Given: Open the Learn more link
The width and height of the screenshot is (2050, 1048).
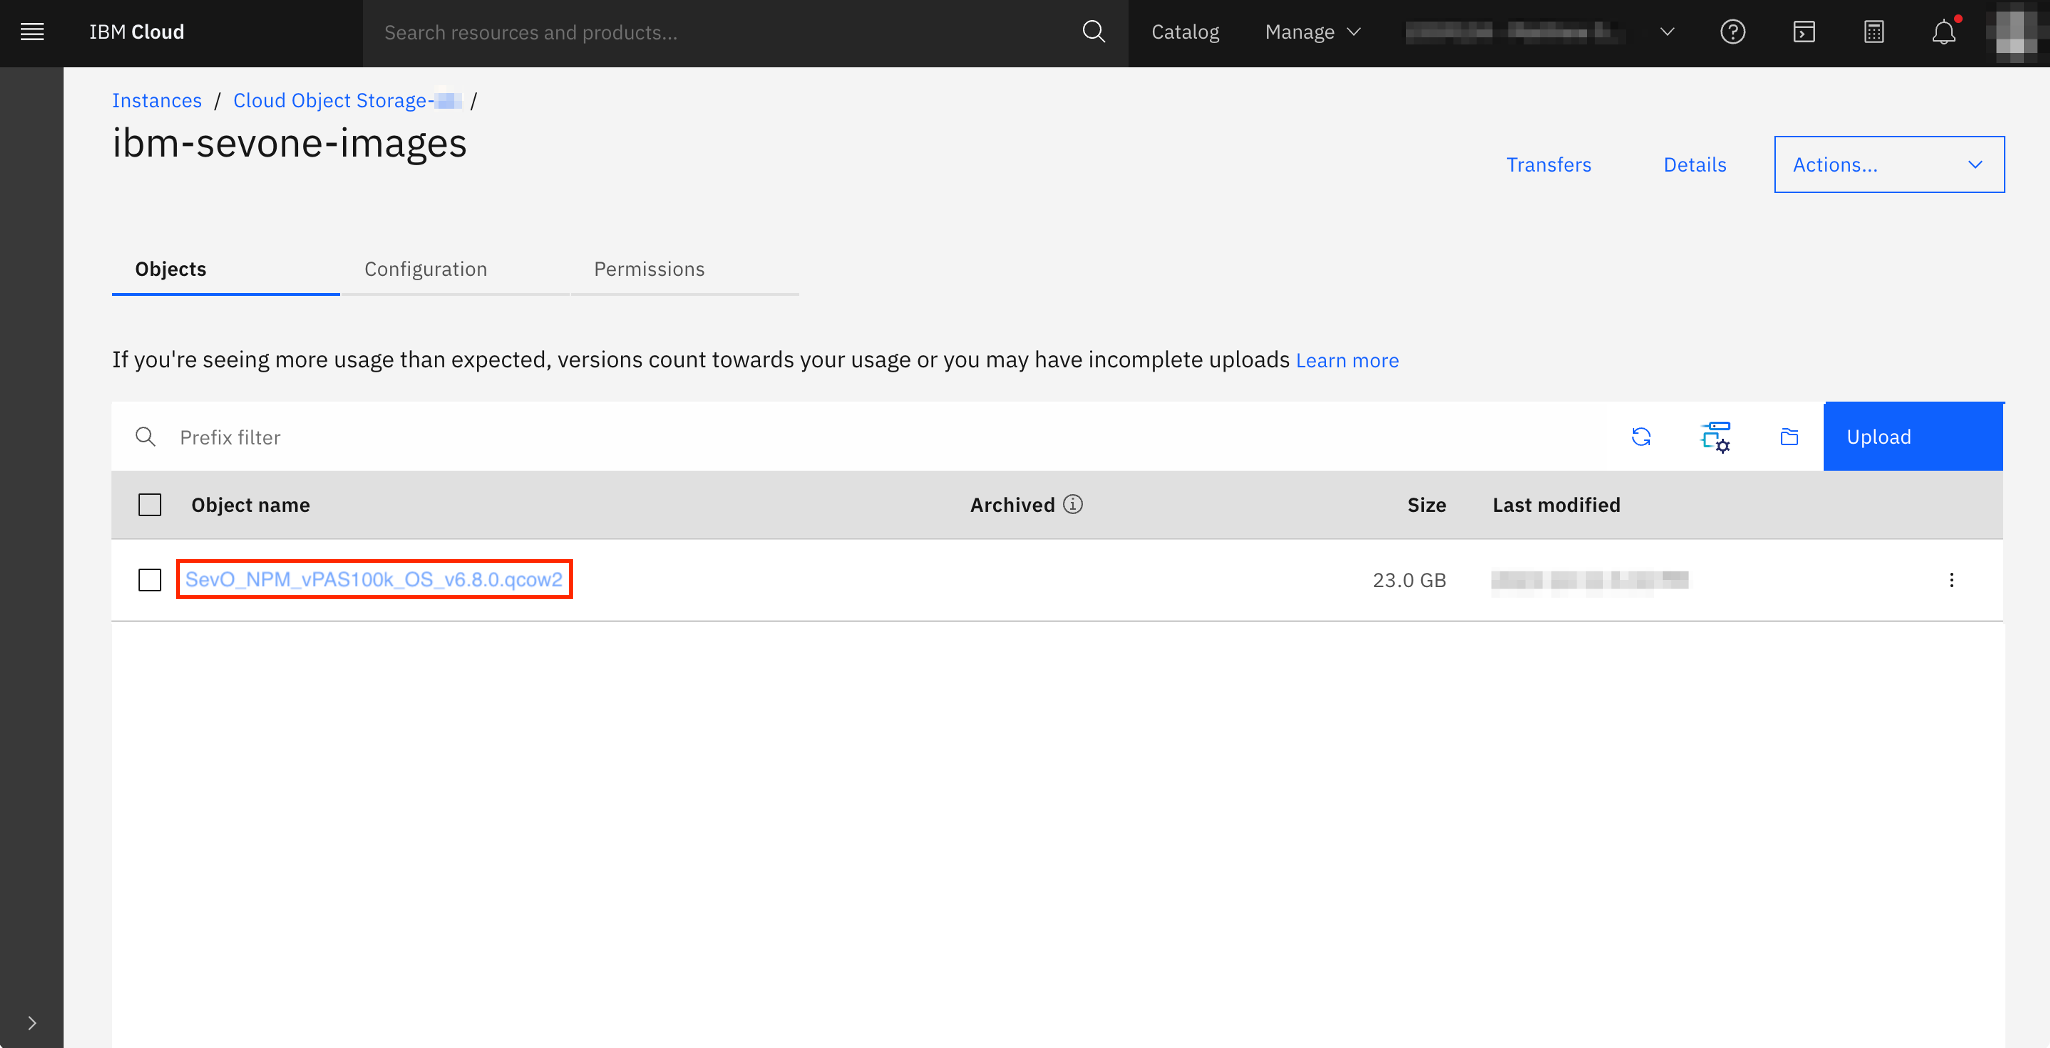Looking at the screenshot, I should coord(1347,361).
